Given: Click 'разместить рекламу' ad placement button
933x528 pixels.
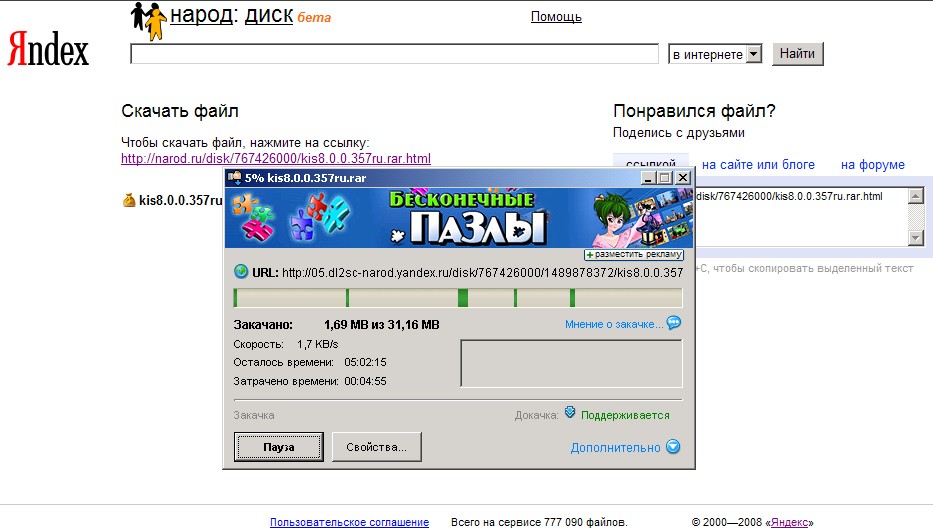Looking at the screenshot, I should tap(633, 254).
